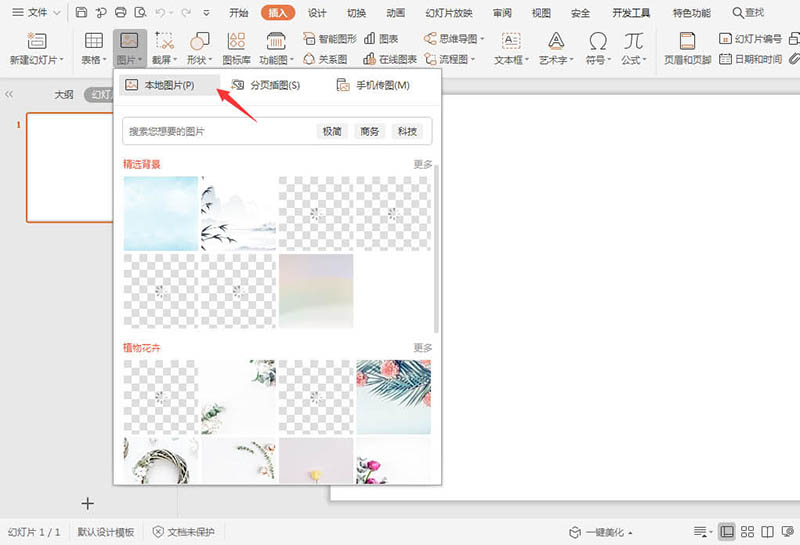800x545 pixels.
Task: Expand the quick access toolbar dropdown
Action: point(207,13)
